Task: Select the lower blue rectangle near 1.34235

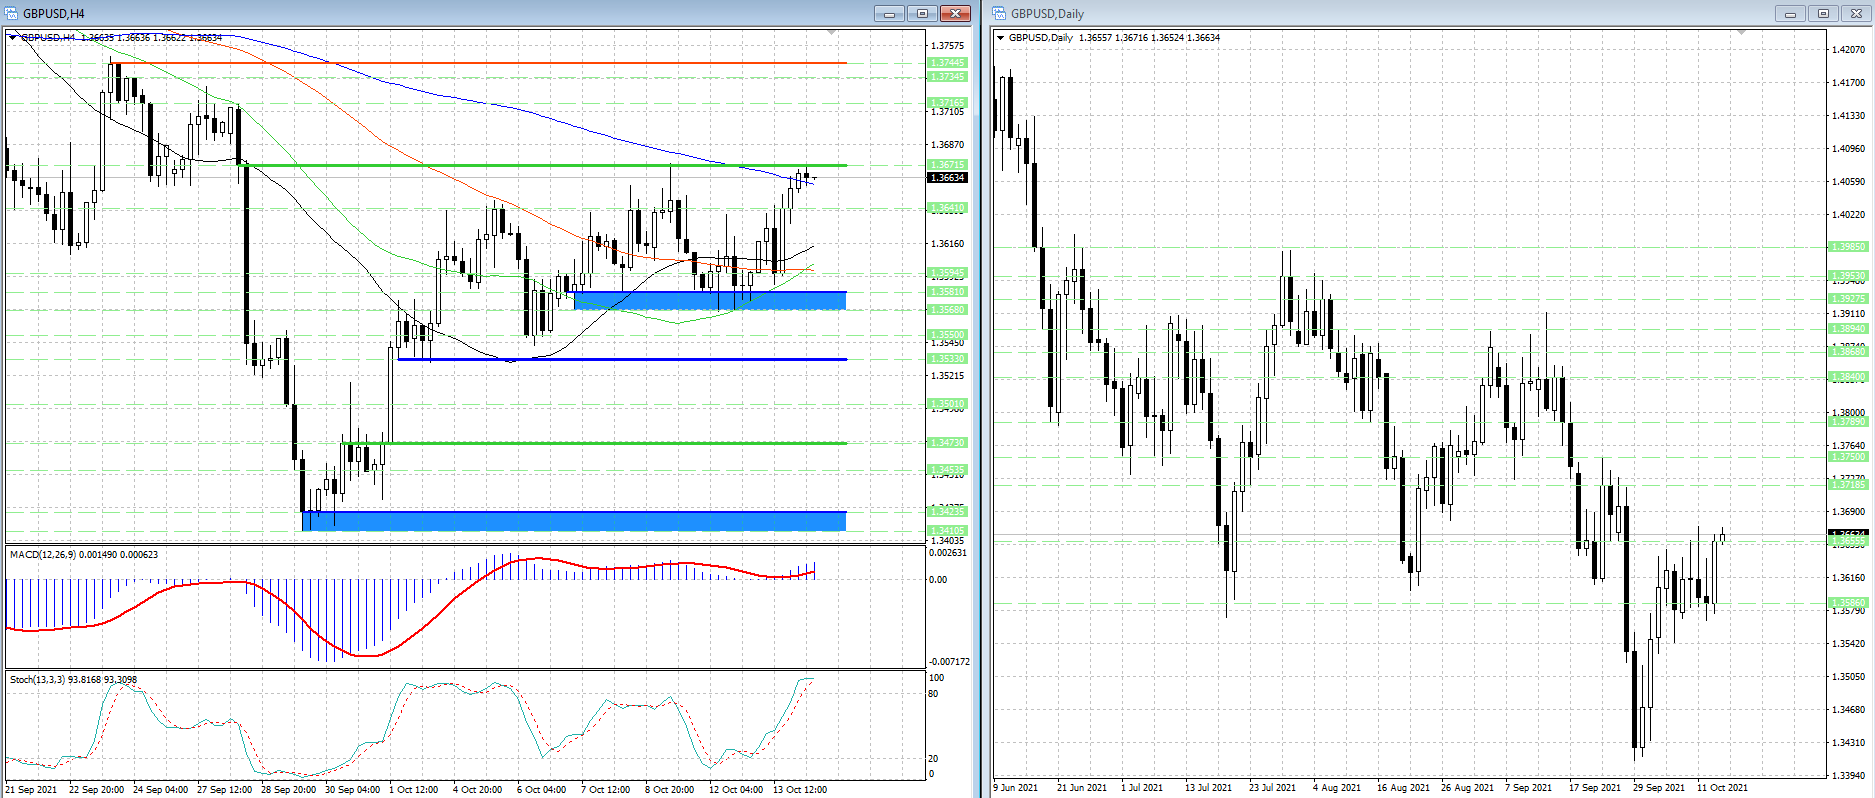Action: (x=574, y=520)
